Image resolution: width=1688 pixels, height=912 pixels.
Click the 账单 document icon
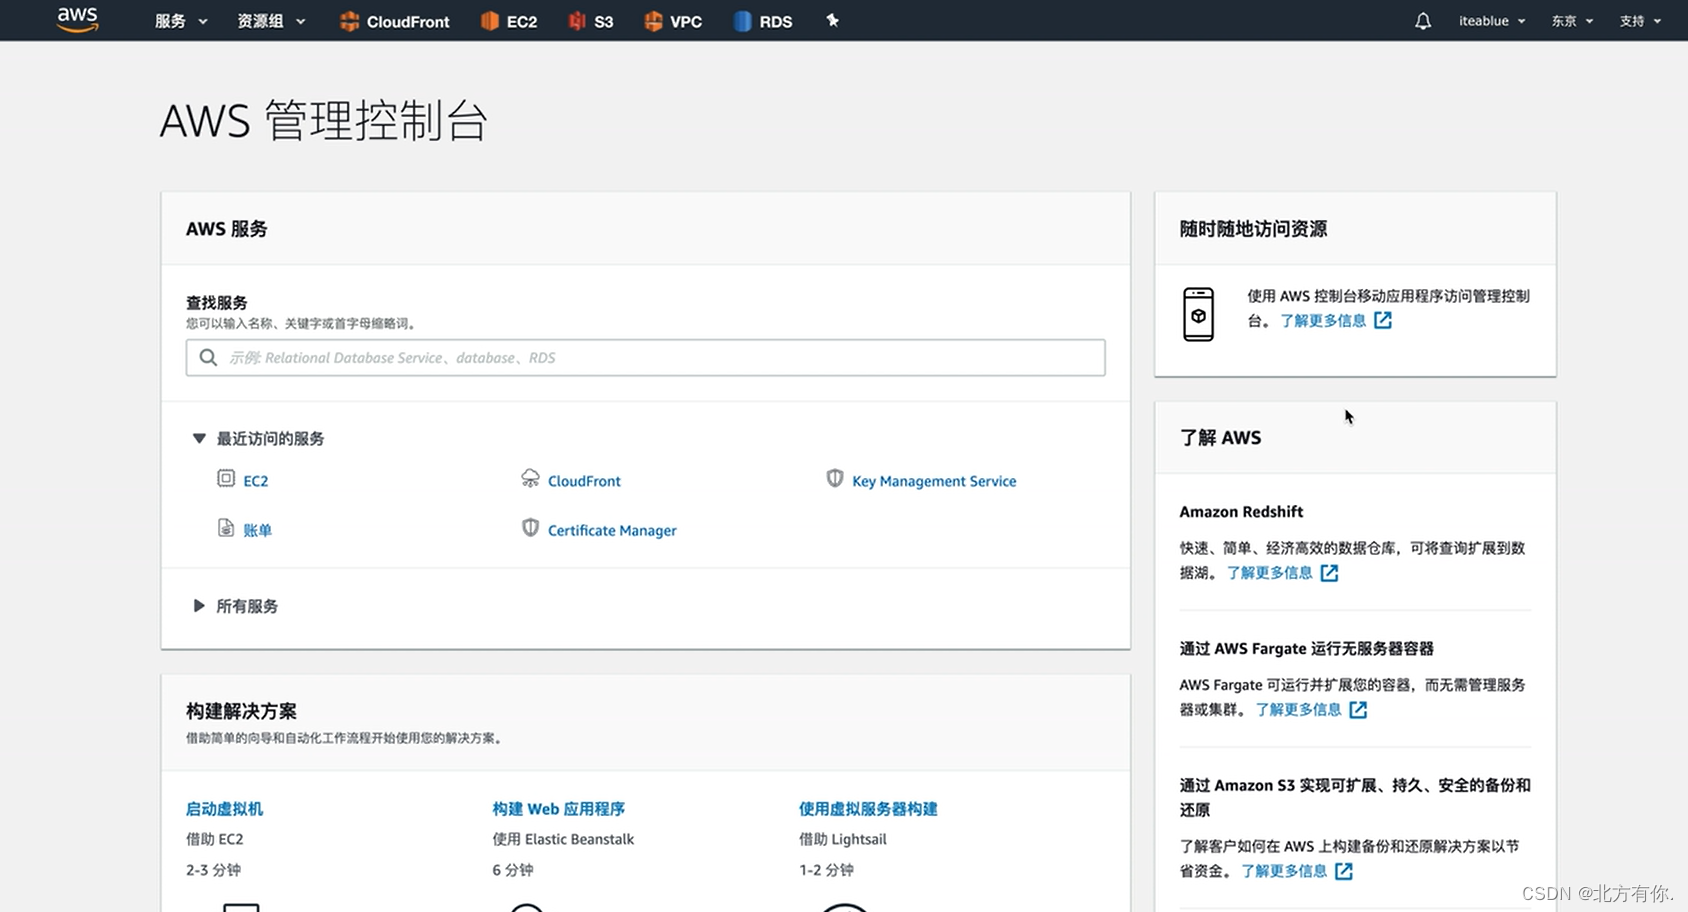click(x=226, y=528)
